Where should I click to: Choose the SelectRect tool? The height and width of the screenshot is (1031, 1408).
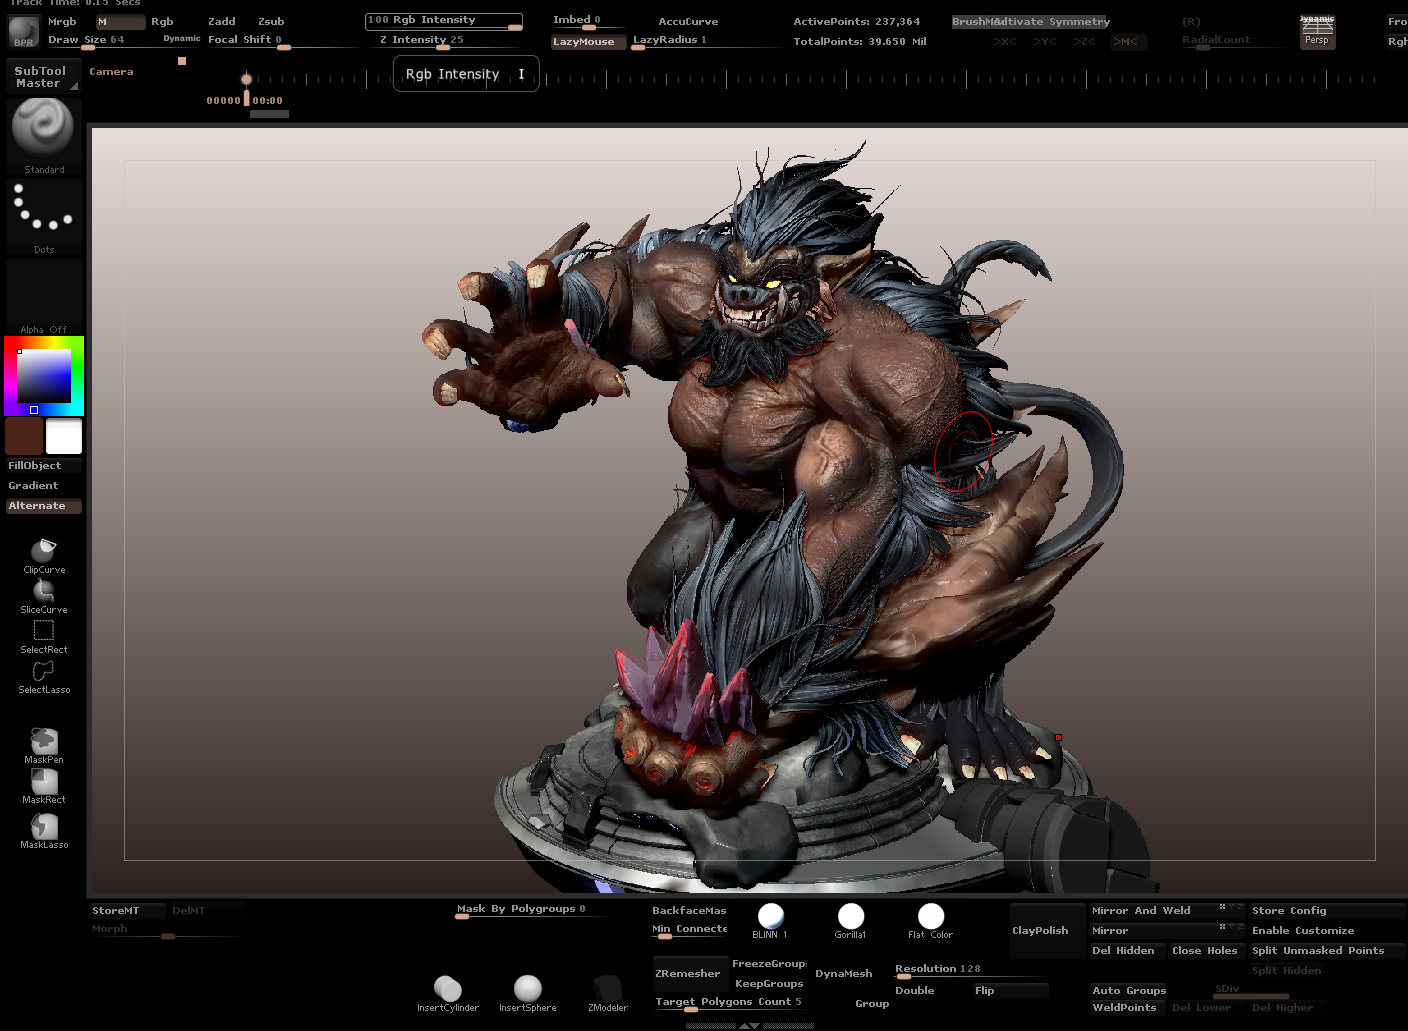[44, 637]
